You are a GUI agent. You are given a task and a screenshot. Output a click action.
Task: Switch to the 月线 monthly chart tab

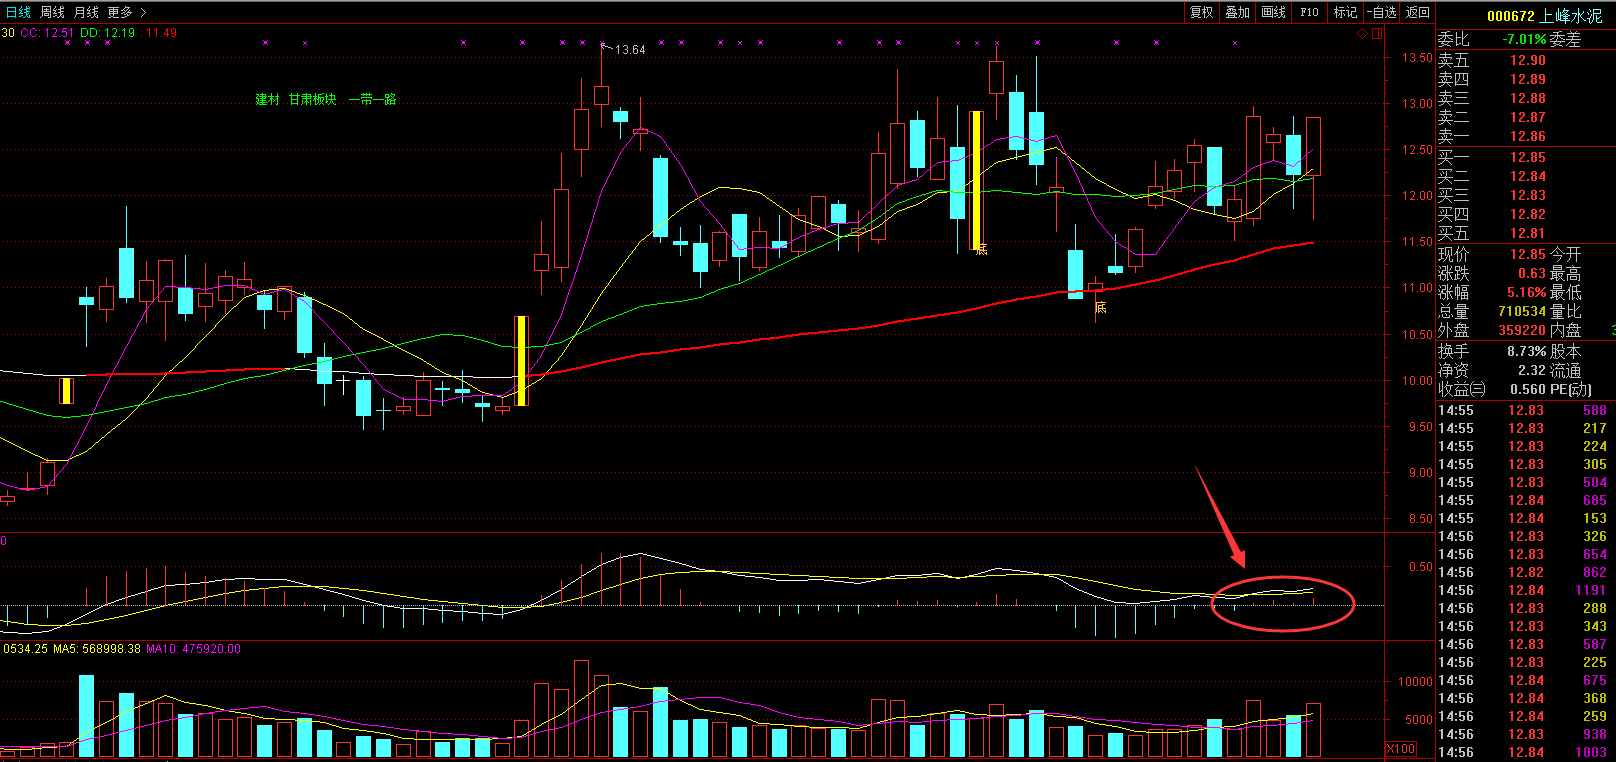coord(86,12)
